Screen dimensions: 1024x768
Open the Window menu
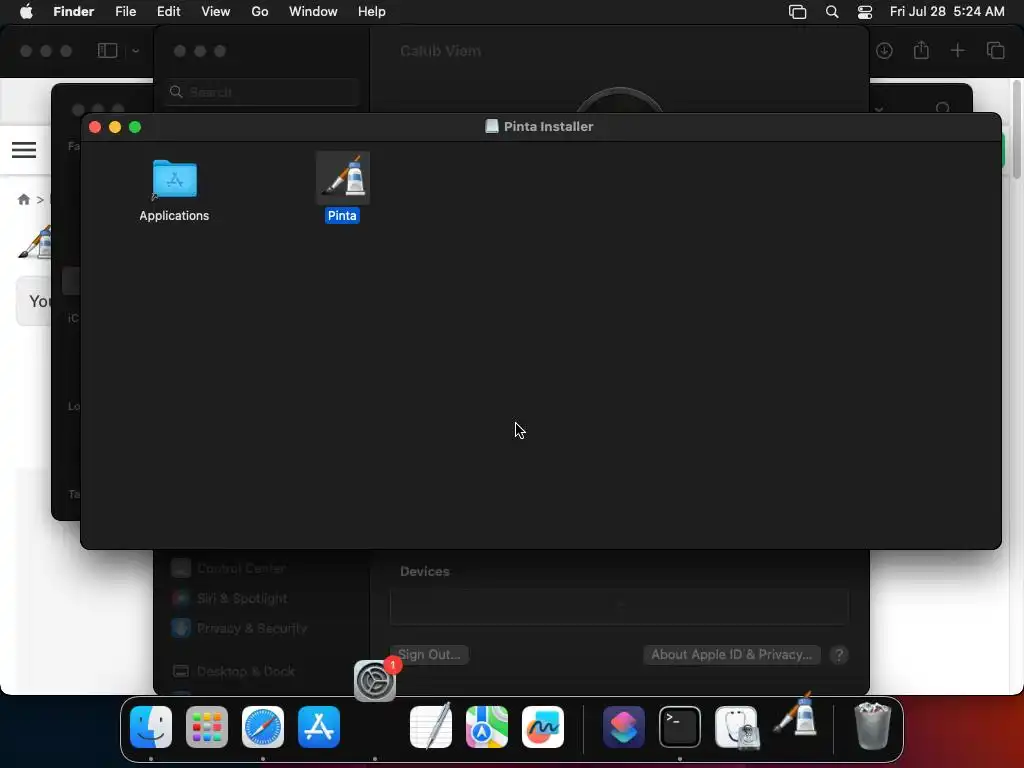tap(313, 12)
